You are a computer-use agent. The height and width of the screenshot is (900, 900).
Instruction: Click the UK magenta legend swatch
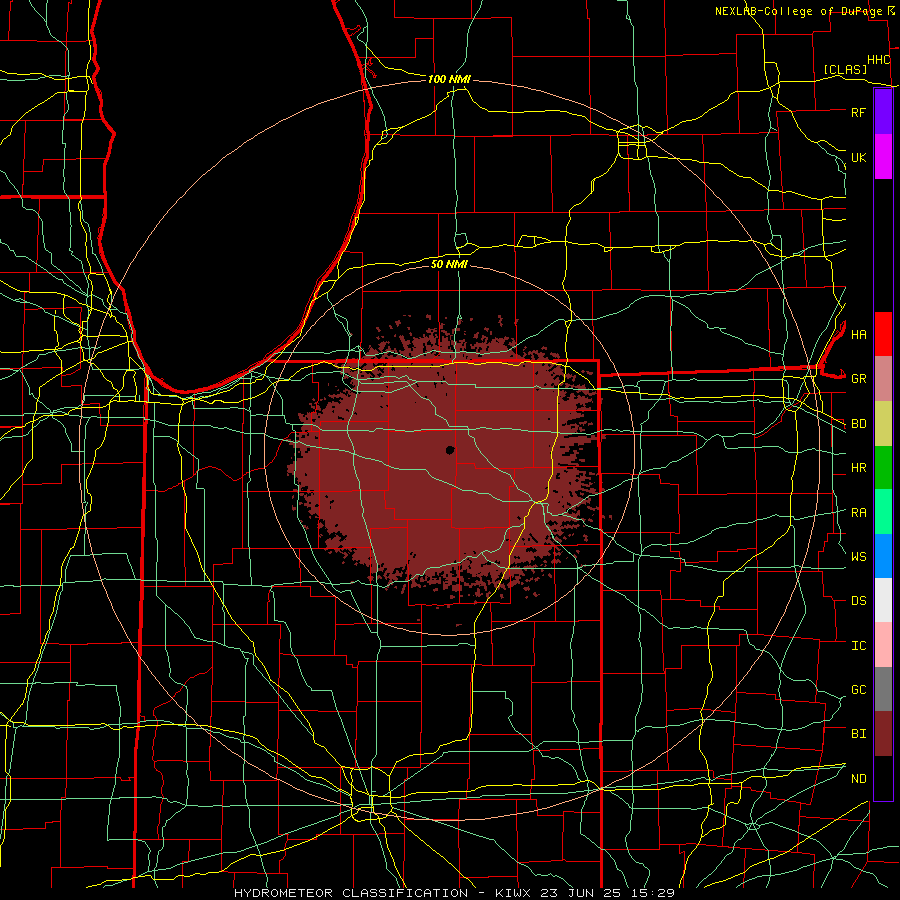click(x=883, y=157)
